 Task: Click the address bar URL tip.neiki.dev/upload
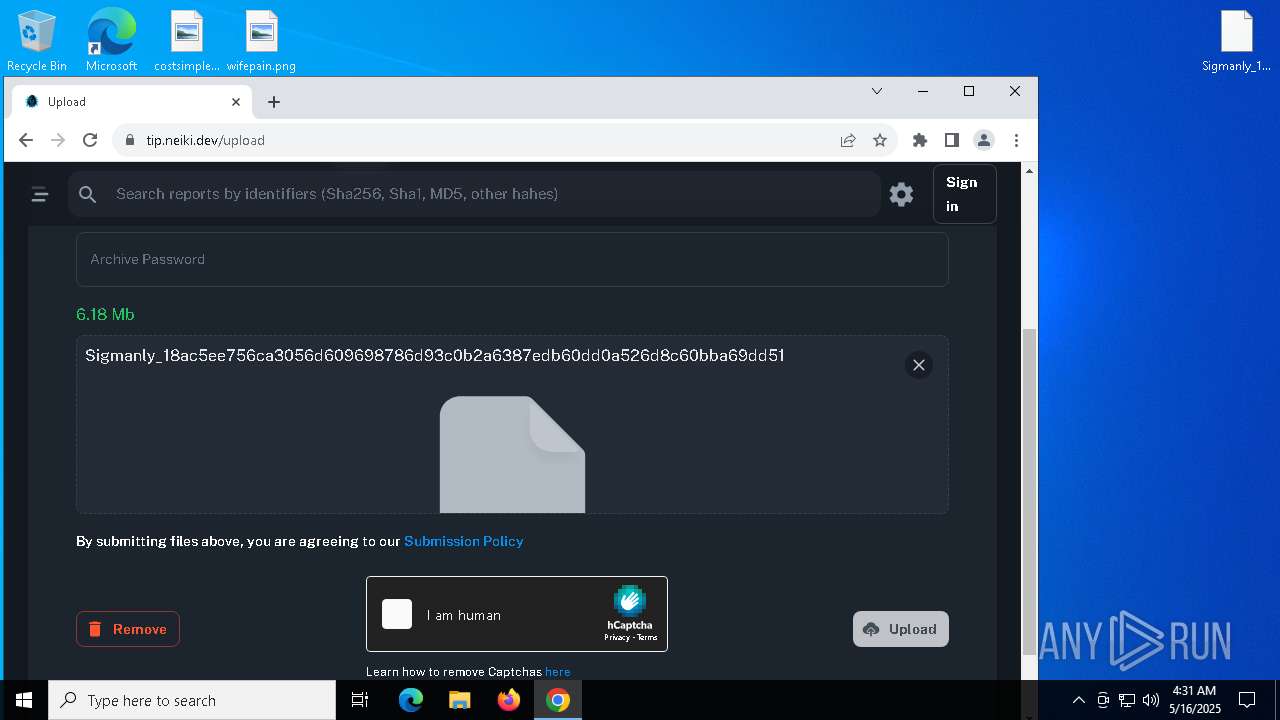click(x=205, y=140)
